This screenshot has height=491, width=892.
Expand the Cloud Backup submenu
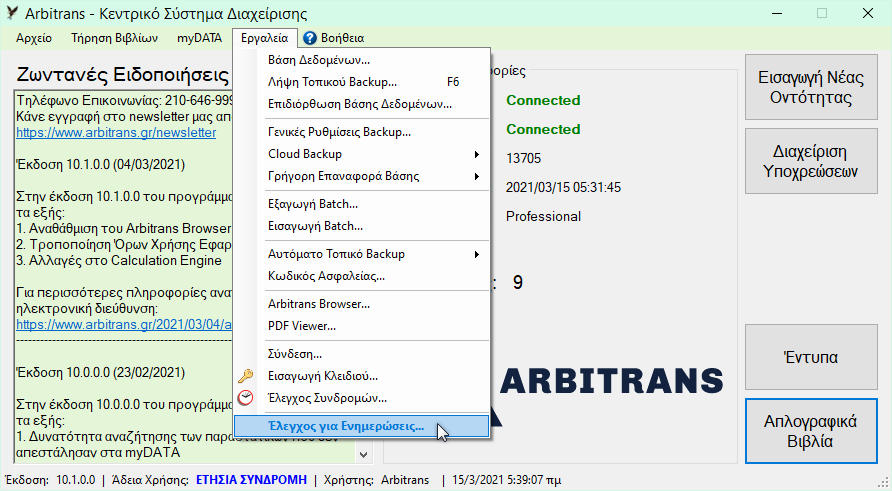coord(362,154)
